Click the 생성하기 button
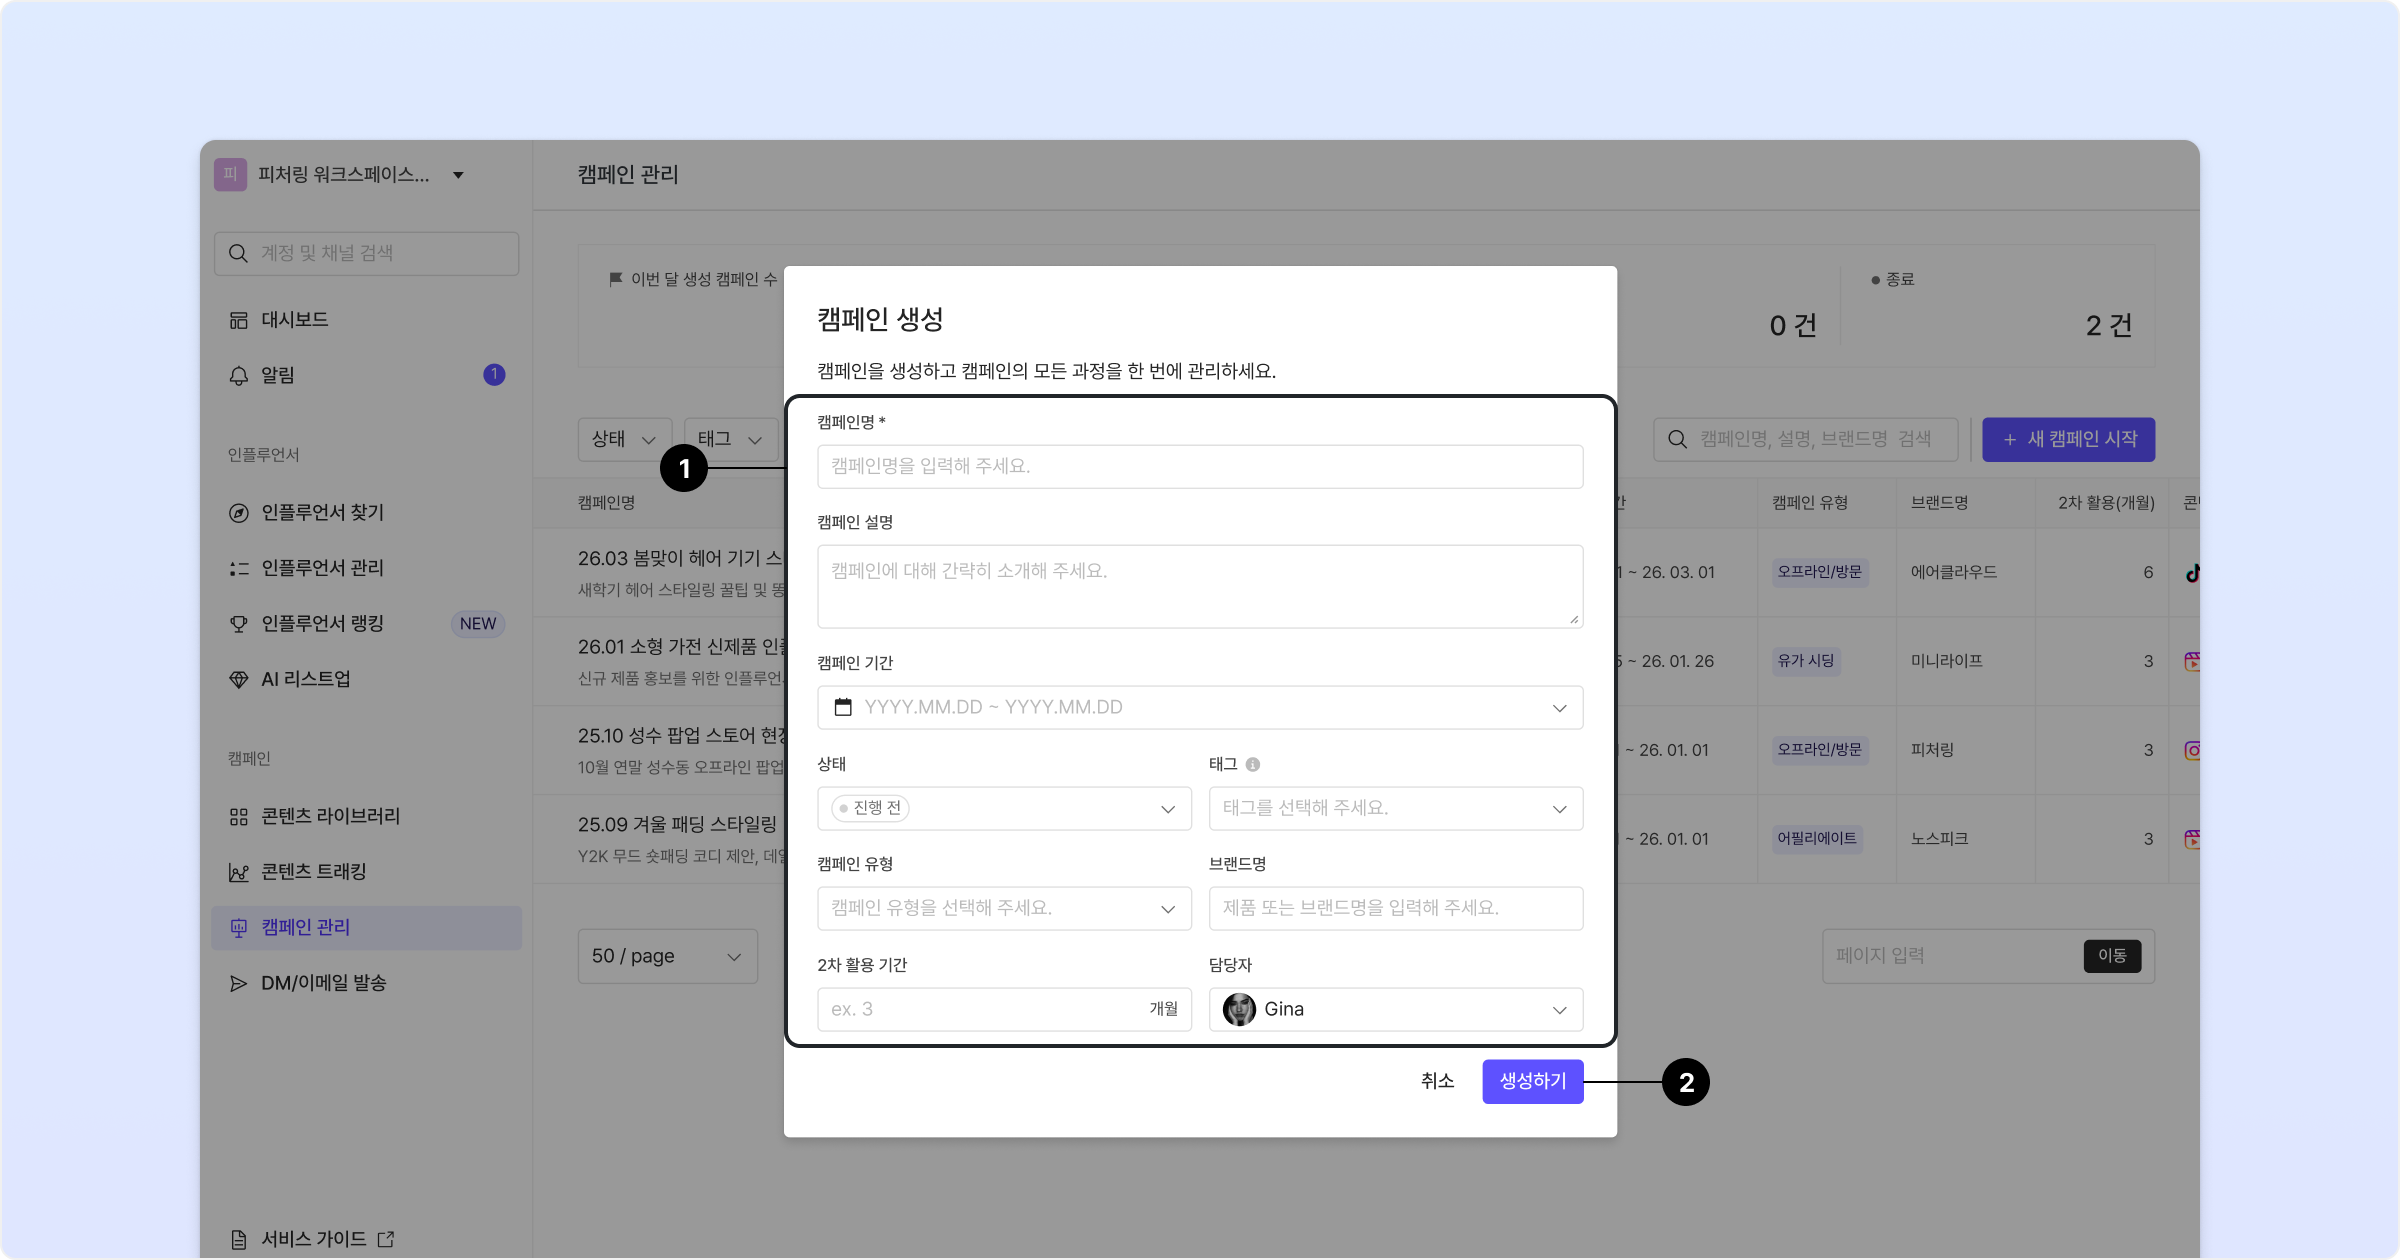This screenshot has height=1260, width=2400. coord(1532,1081)
